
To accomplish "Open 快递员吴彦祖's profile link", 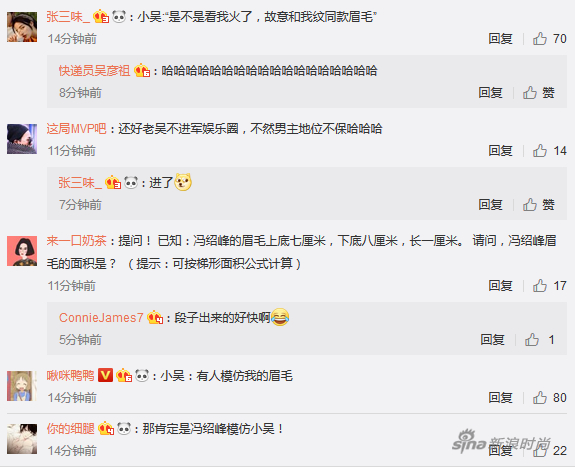I will pyautogui.click(x=95, y=70).
